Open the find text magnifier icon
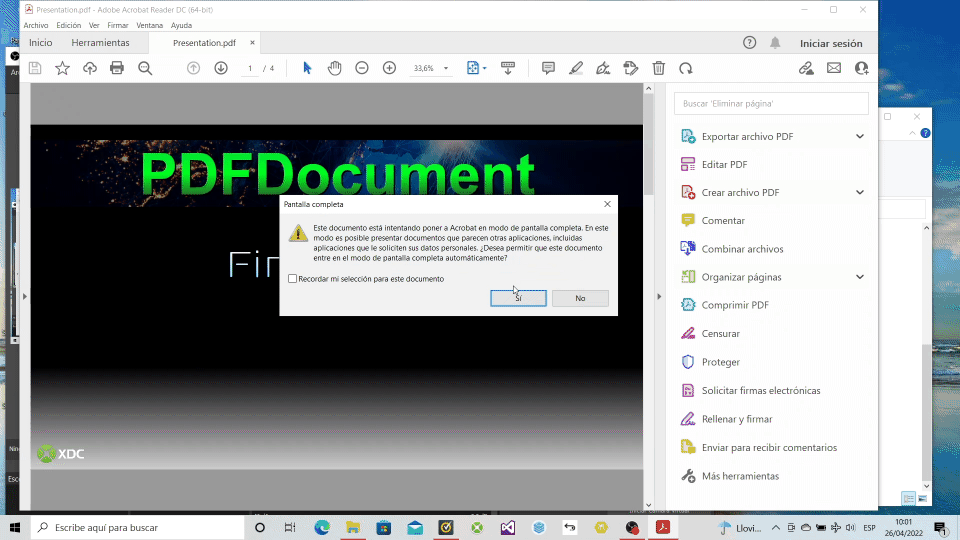The width and height of the screenshot is (960, 540). (x=145, y=68)
